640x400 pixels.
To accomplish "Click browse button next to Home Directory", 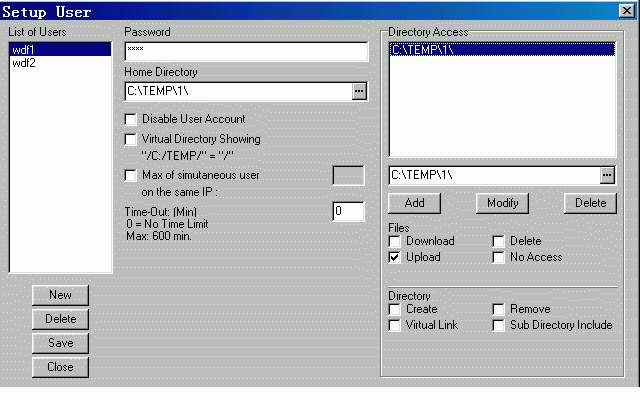I will (360, 91).
